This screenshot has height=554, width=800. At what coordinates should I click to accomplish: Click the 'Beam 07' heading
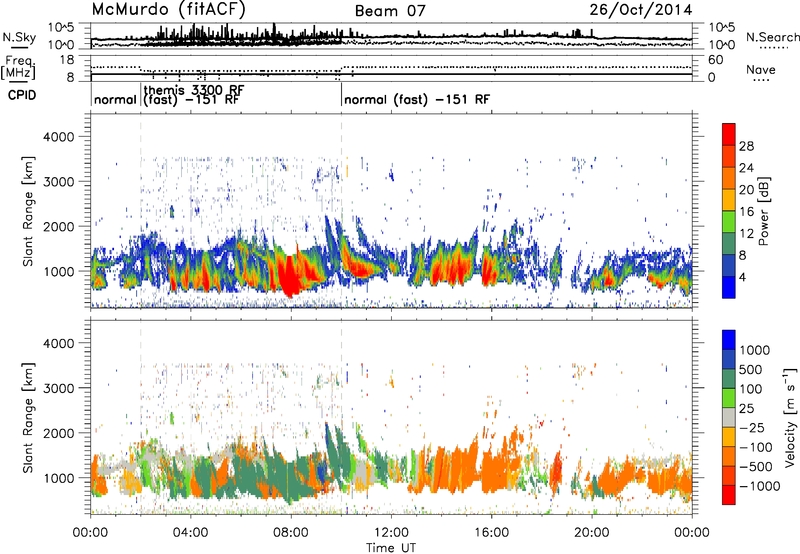pos(389,11)
